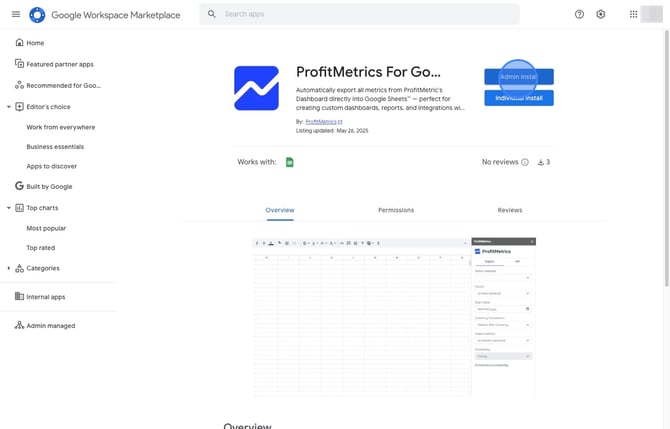Go to Home in sidebar

pos(35,43)
